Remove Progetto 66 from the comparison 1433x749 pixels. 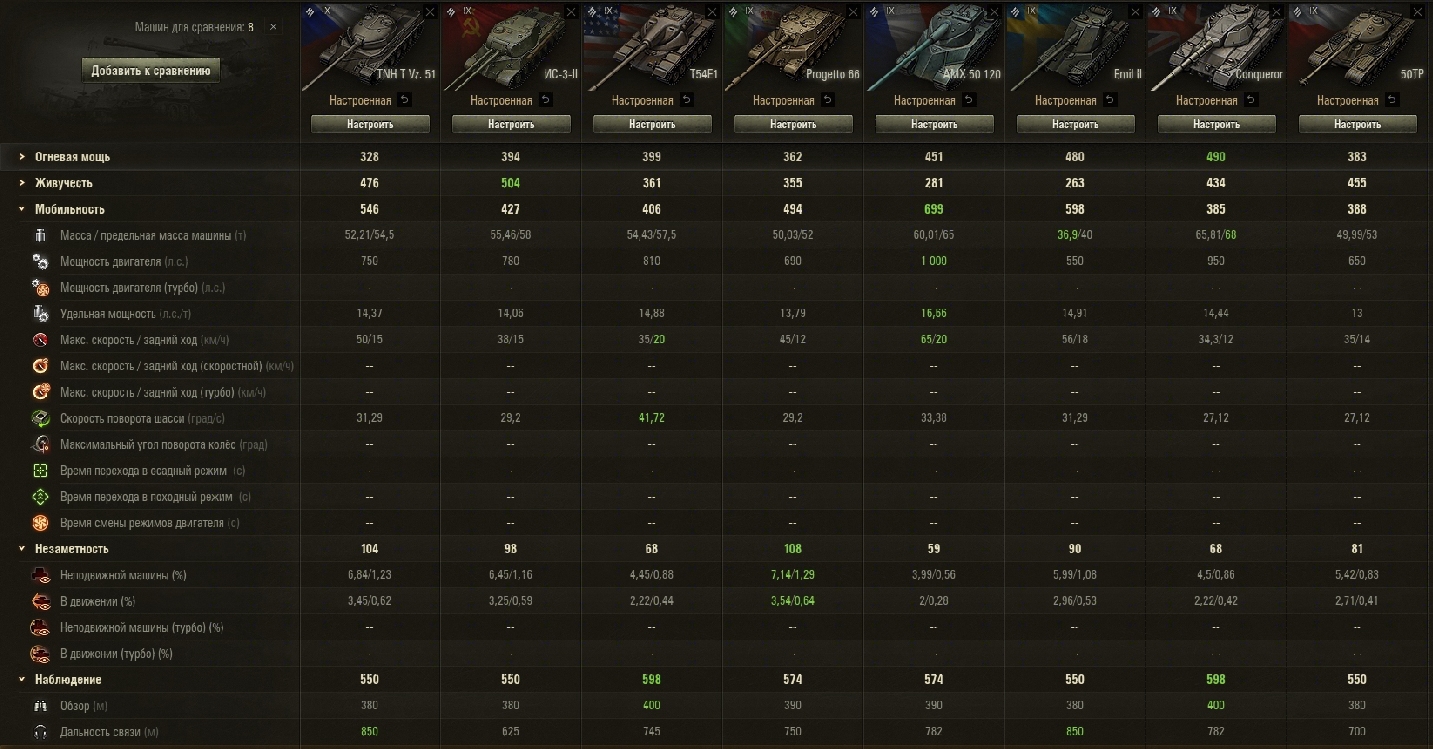(853, 11)
